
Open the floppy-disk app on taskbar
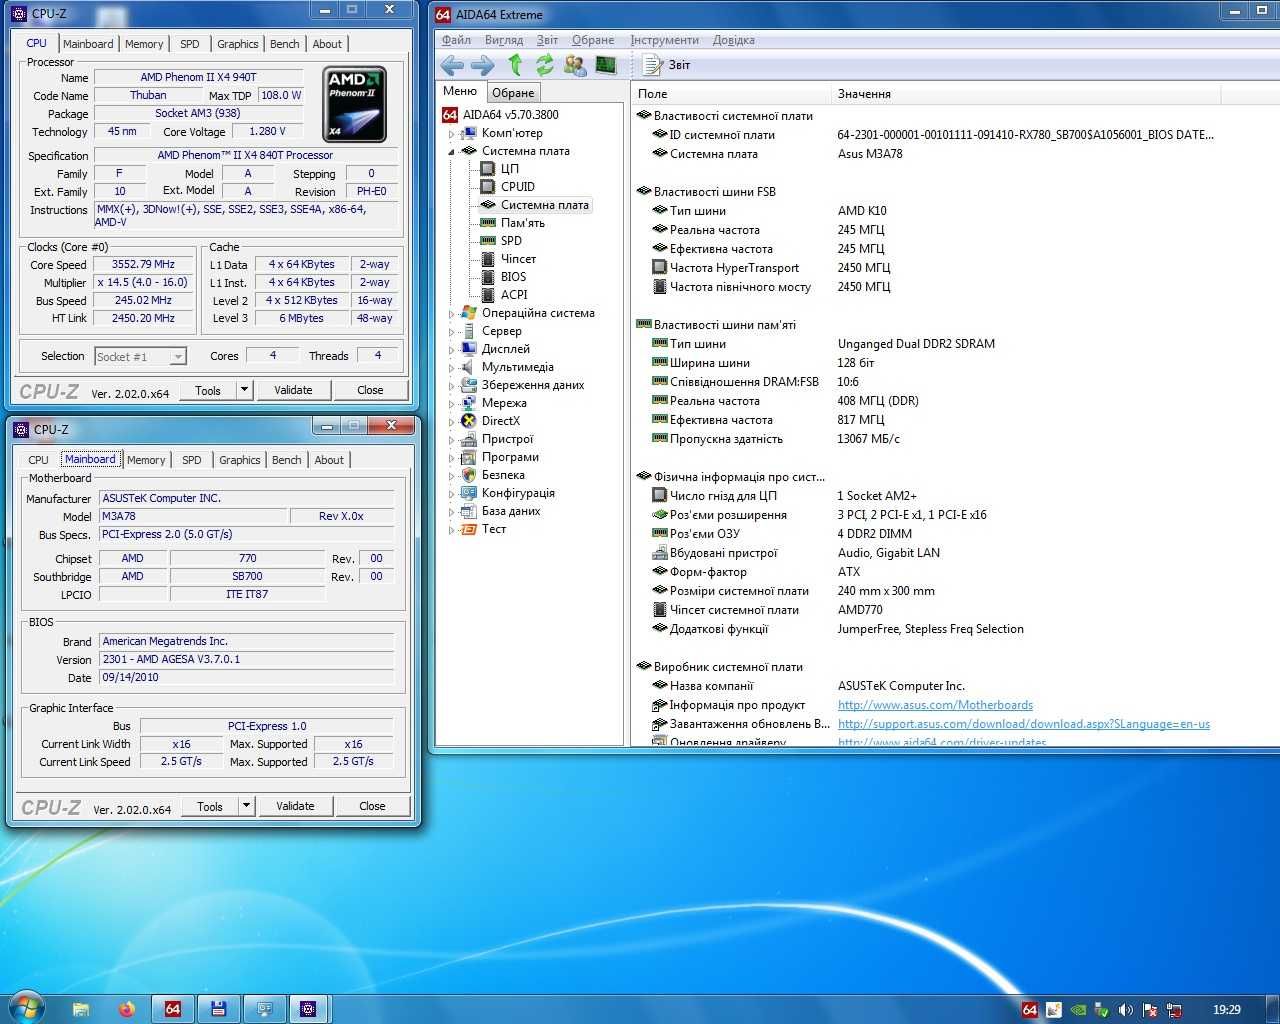218,1009
